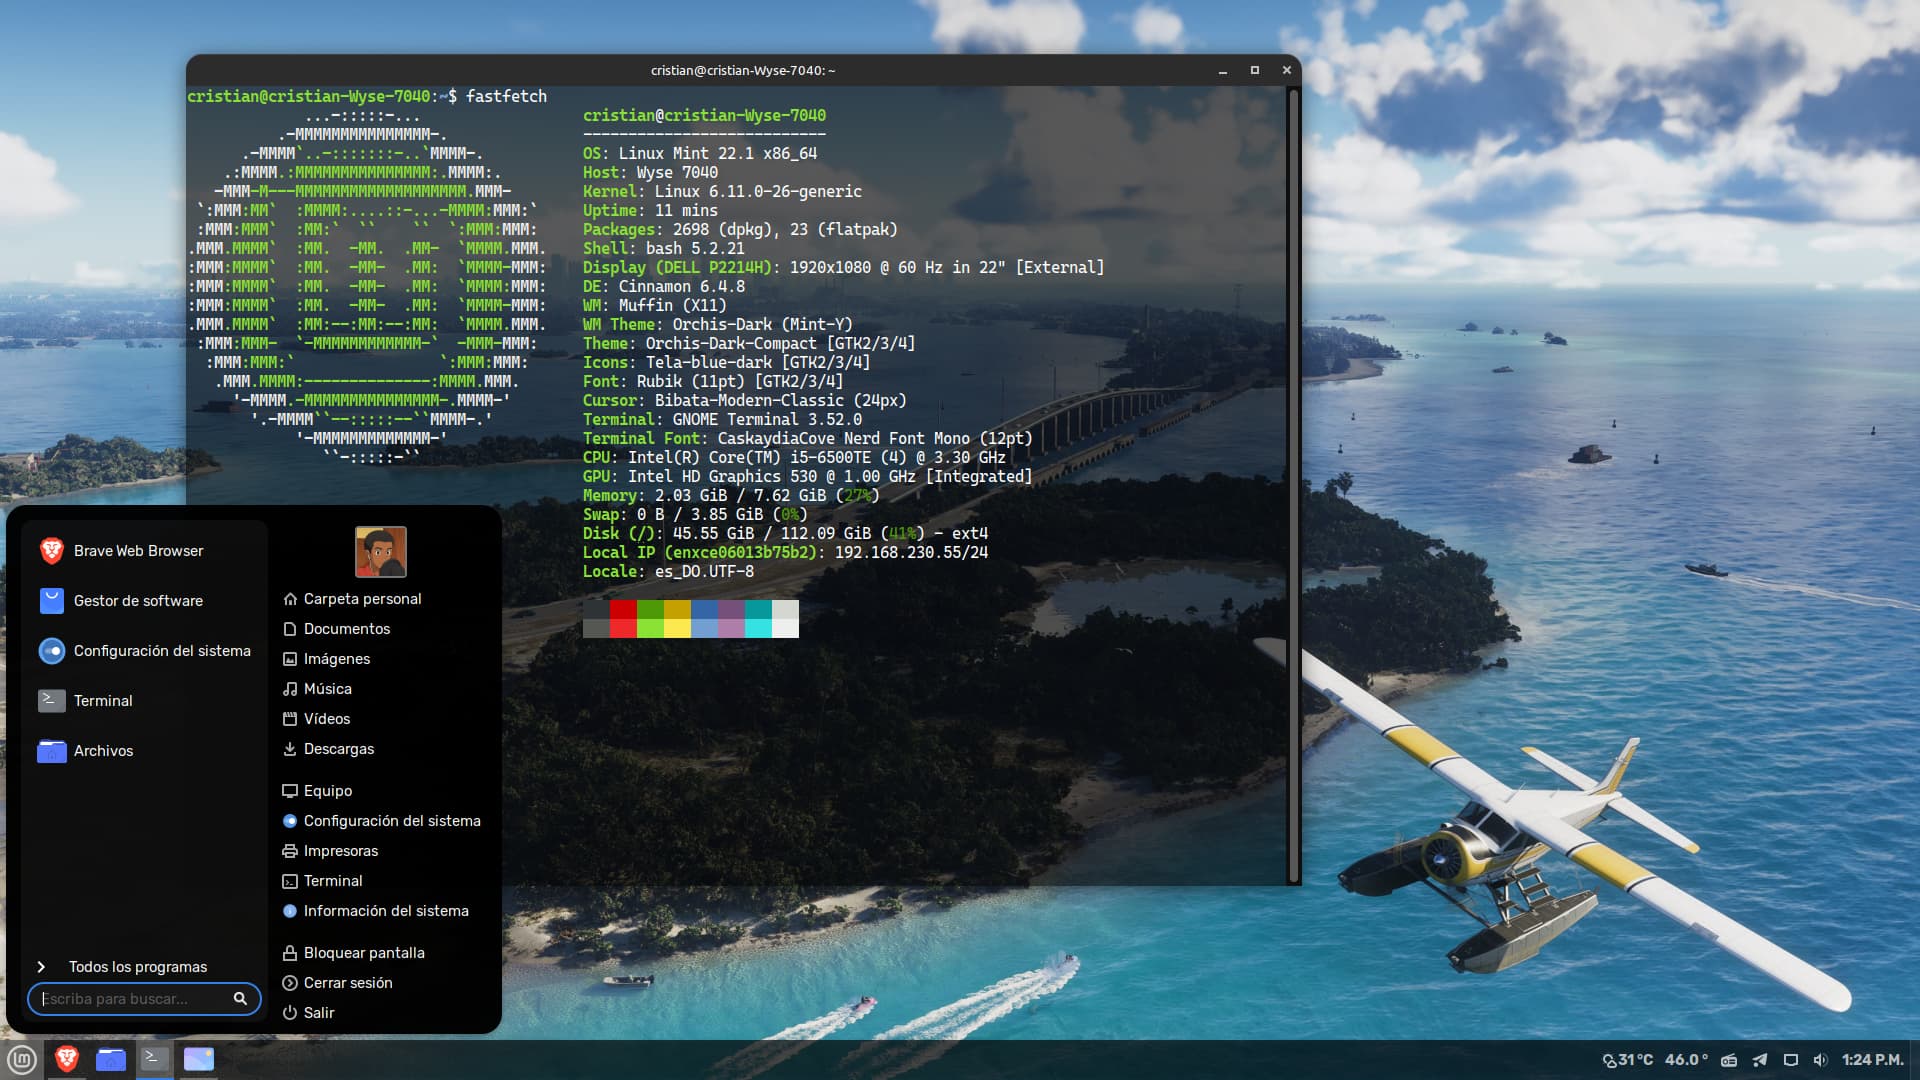This screenshot has height=1080, width=1920.
Task: Open the network applet in tray
Action: click(x=1791, y=1060)
